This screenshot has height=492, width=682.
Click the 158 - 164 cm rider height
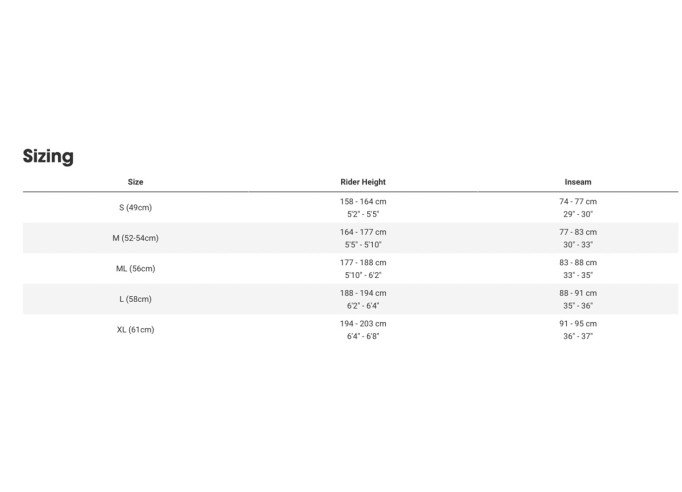pyautogui.click(x=363, y=201)
